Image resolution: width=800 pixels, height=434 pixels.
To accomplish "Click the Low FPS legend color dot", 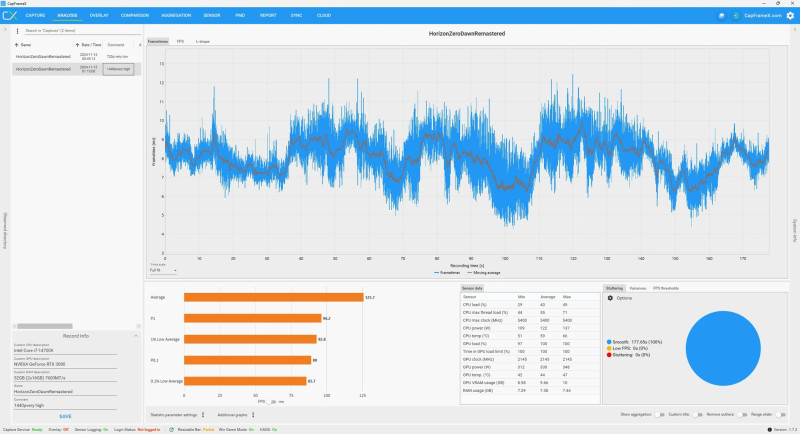I will coord(609,348).
